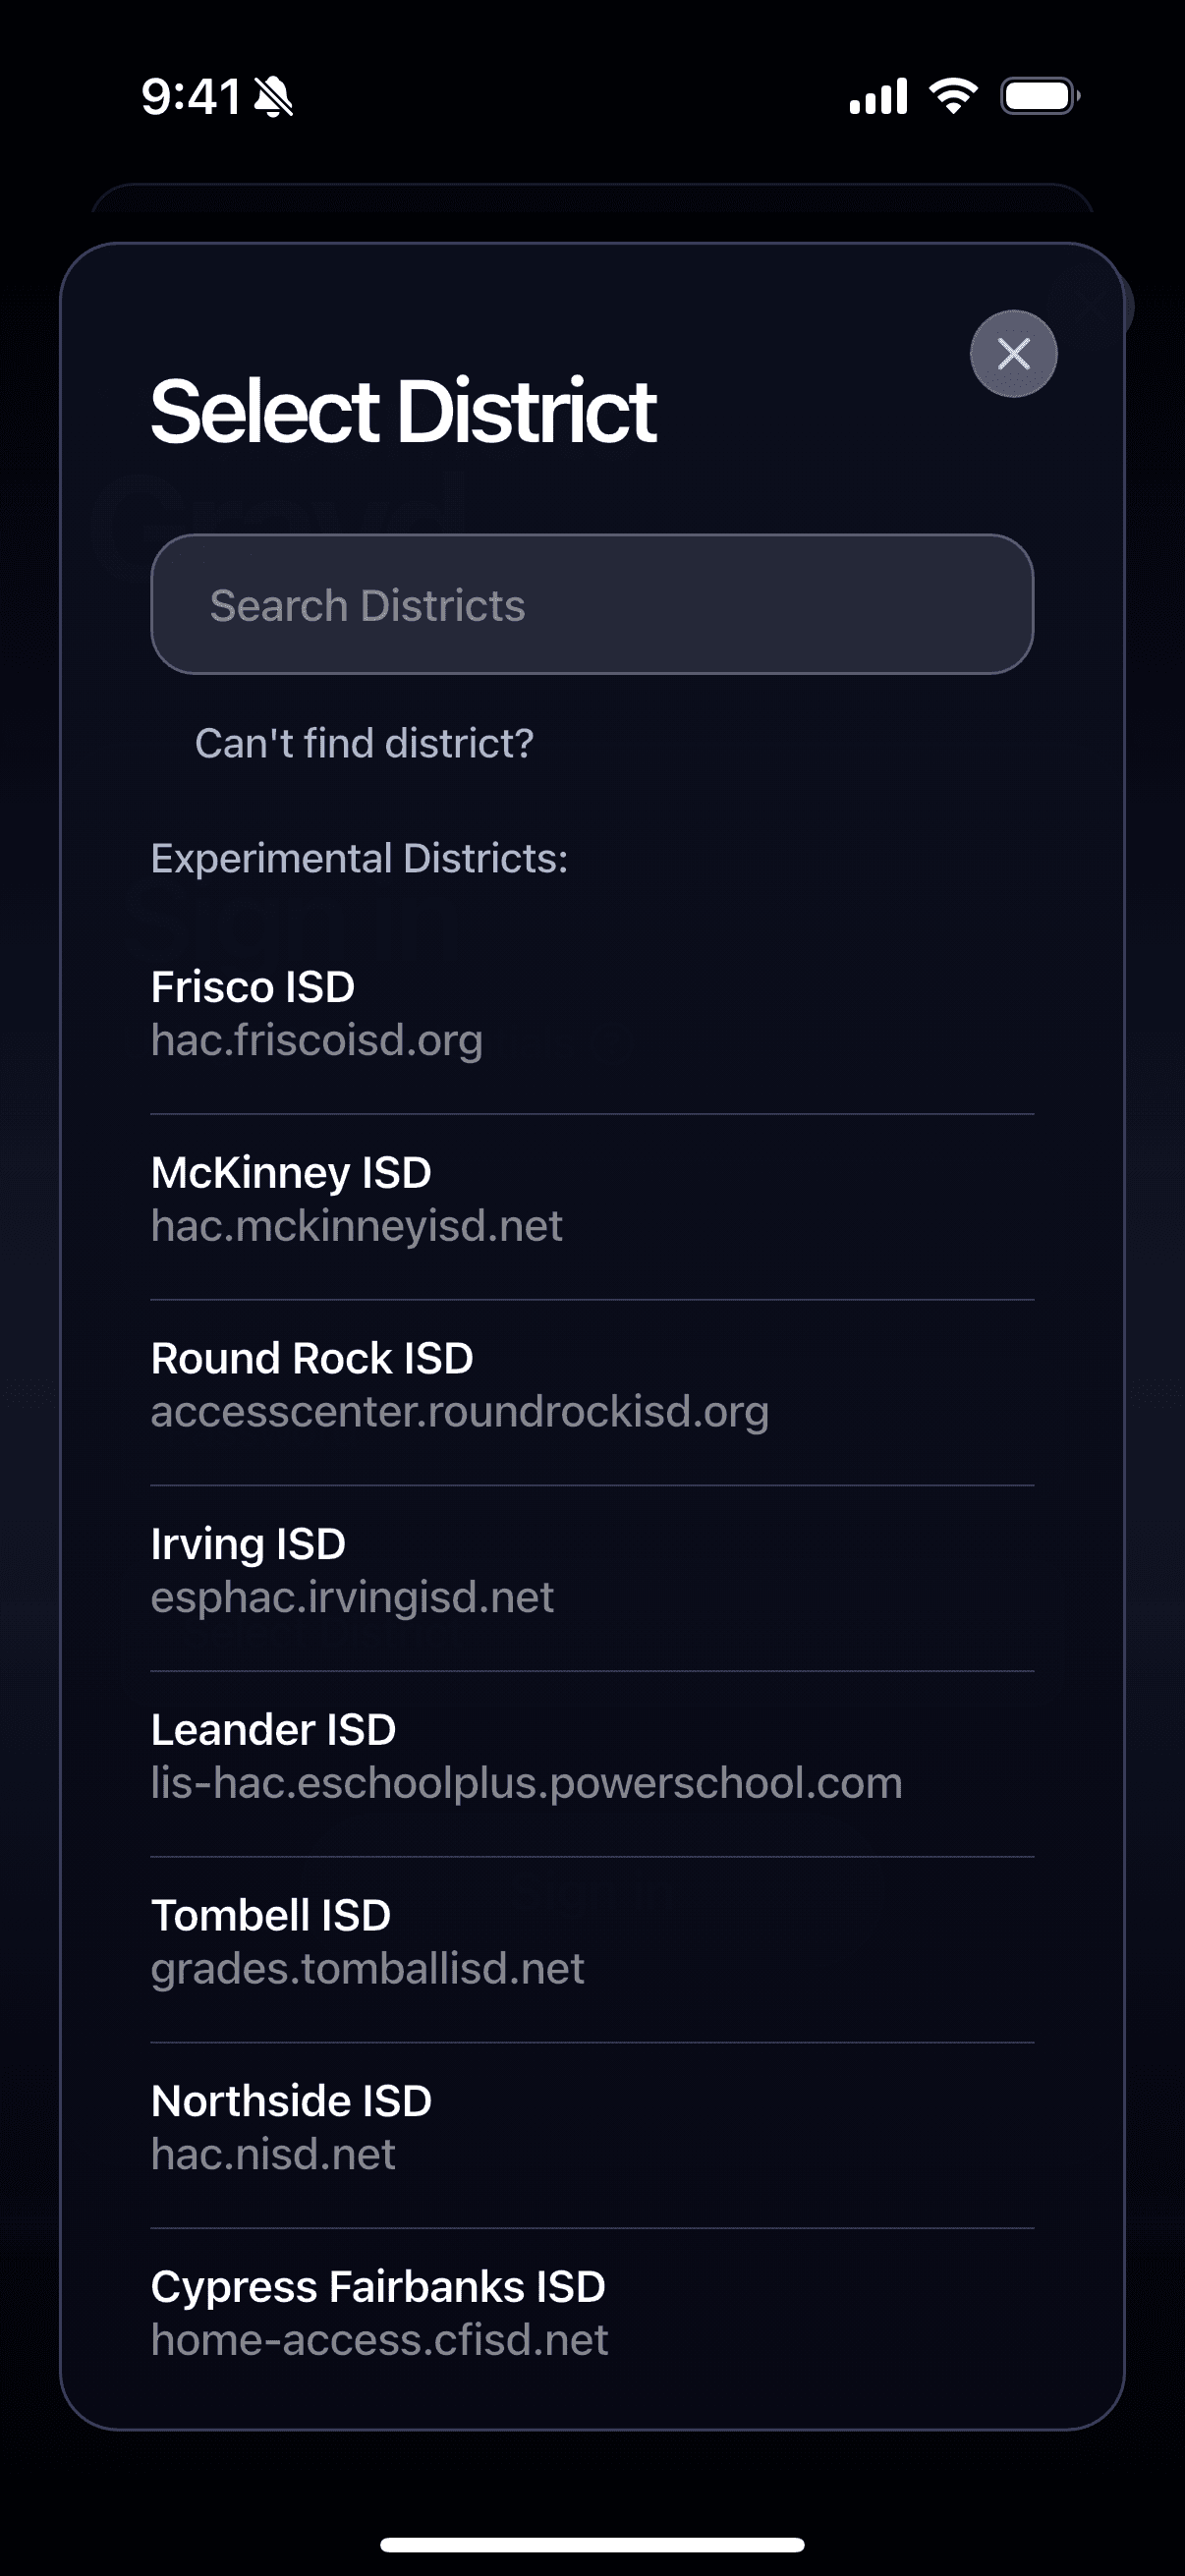This screenshot has width=1185, height=2576.
Task: Tap the battery indicator icon
Action: (1040, 96)
